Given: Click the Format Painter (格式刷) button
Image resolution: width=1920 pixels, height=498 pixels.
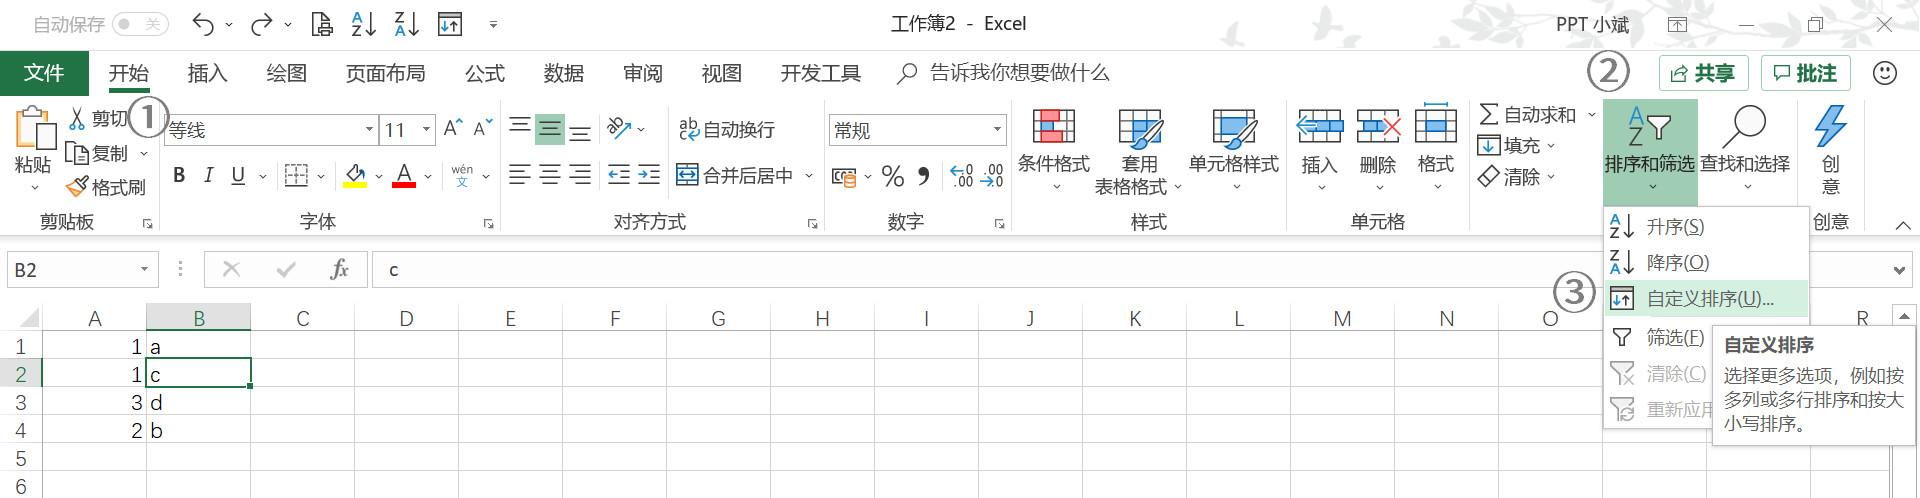Looking at the screenshot, I should (x=106, y=187).
